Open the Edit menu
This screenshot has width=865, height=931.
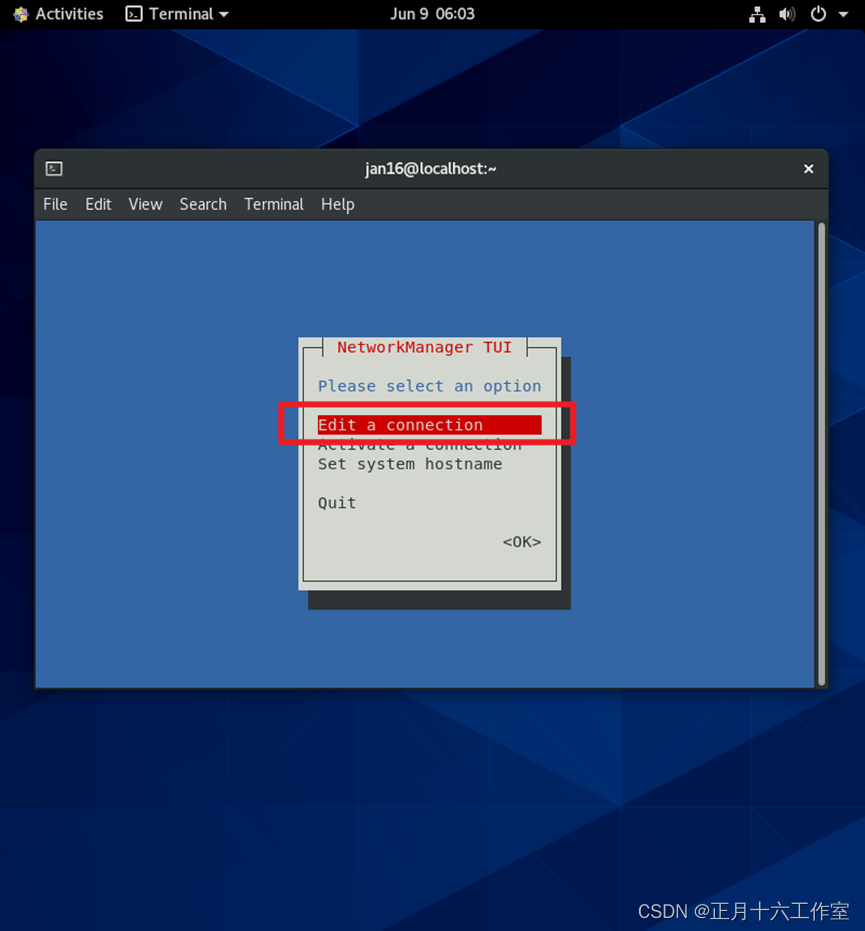coord(98,204)
